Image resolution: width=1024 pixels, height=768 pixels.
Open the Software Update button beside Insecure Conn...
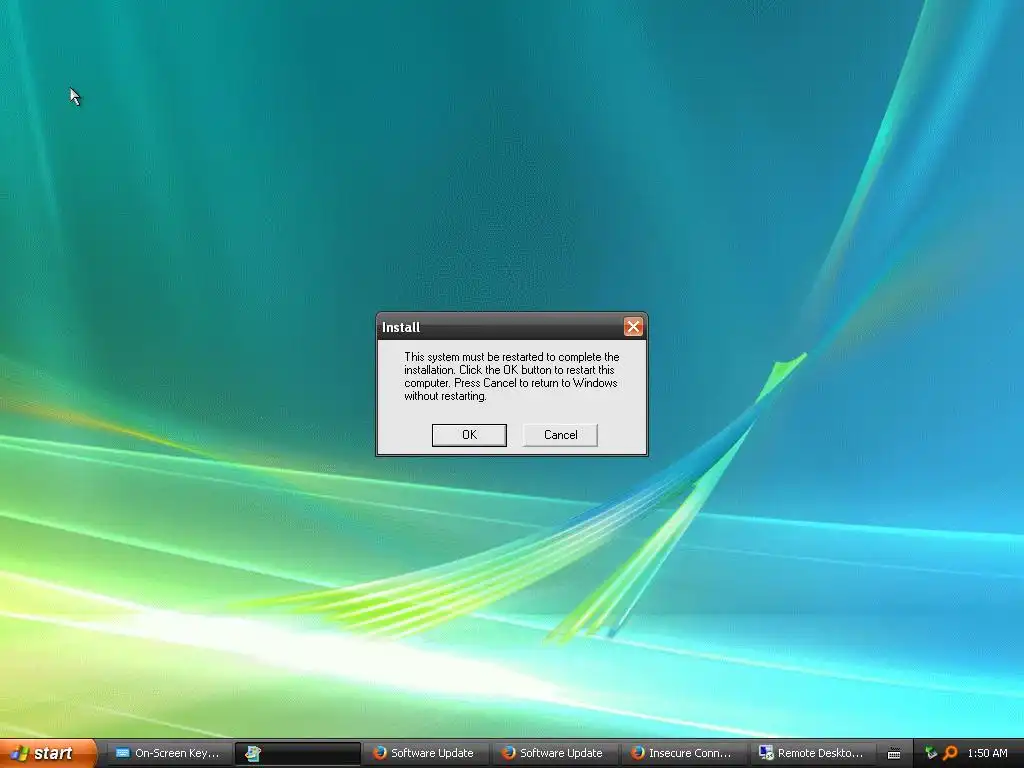click(x=554, y=753)
